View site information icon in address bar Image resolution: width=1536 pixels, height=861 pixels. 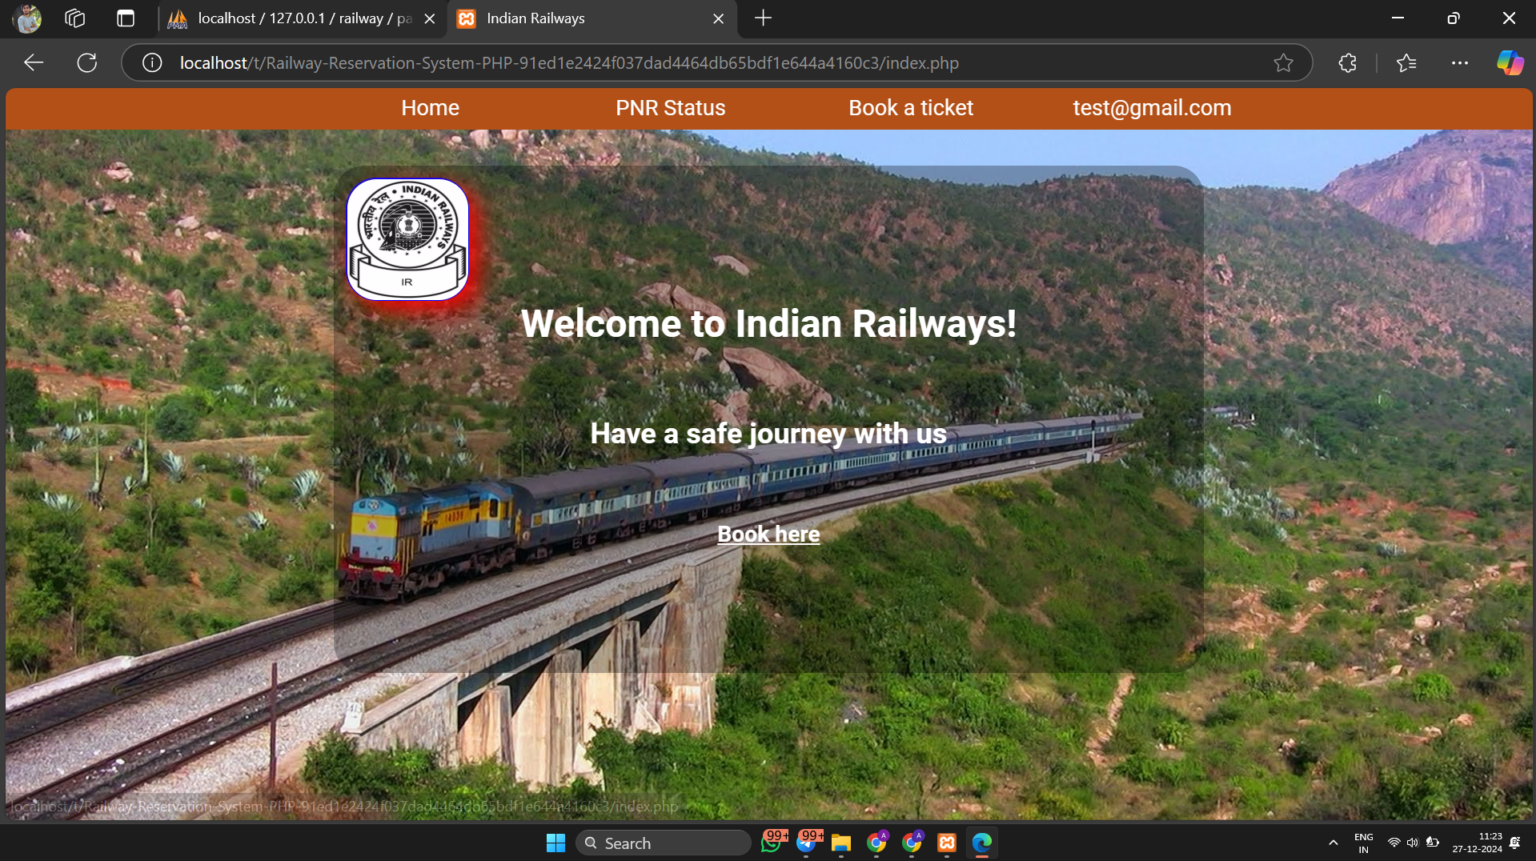click(150, 62)
